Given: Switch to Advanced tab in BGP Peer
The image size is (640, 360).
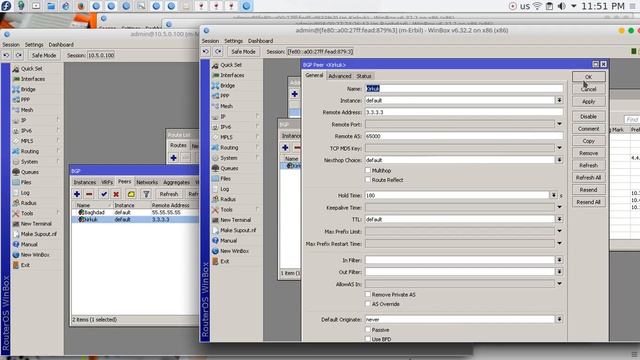Looking at the screenshot, I should click(340, 76).
